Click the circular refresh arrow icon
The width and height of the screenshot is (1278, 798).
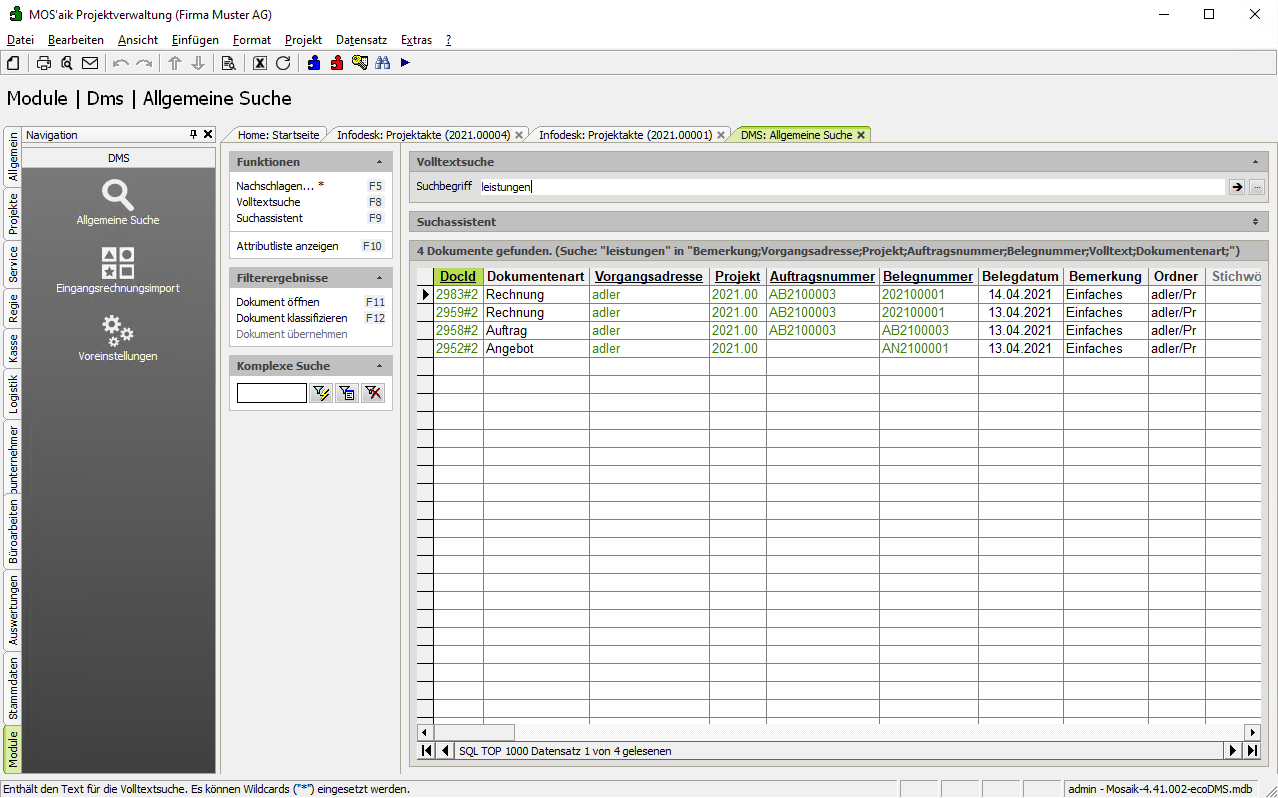pos(283,63)
